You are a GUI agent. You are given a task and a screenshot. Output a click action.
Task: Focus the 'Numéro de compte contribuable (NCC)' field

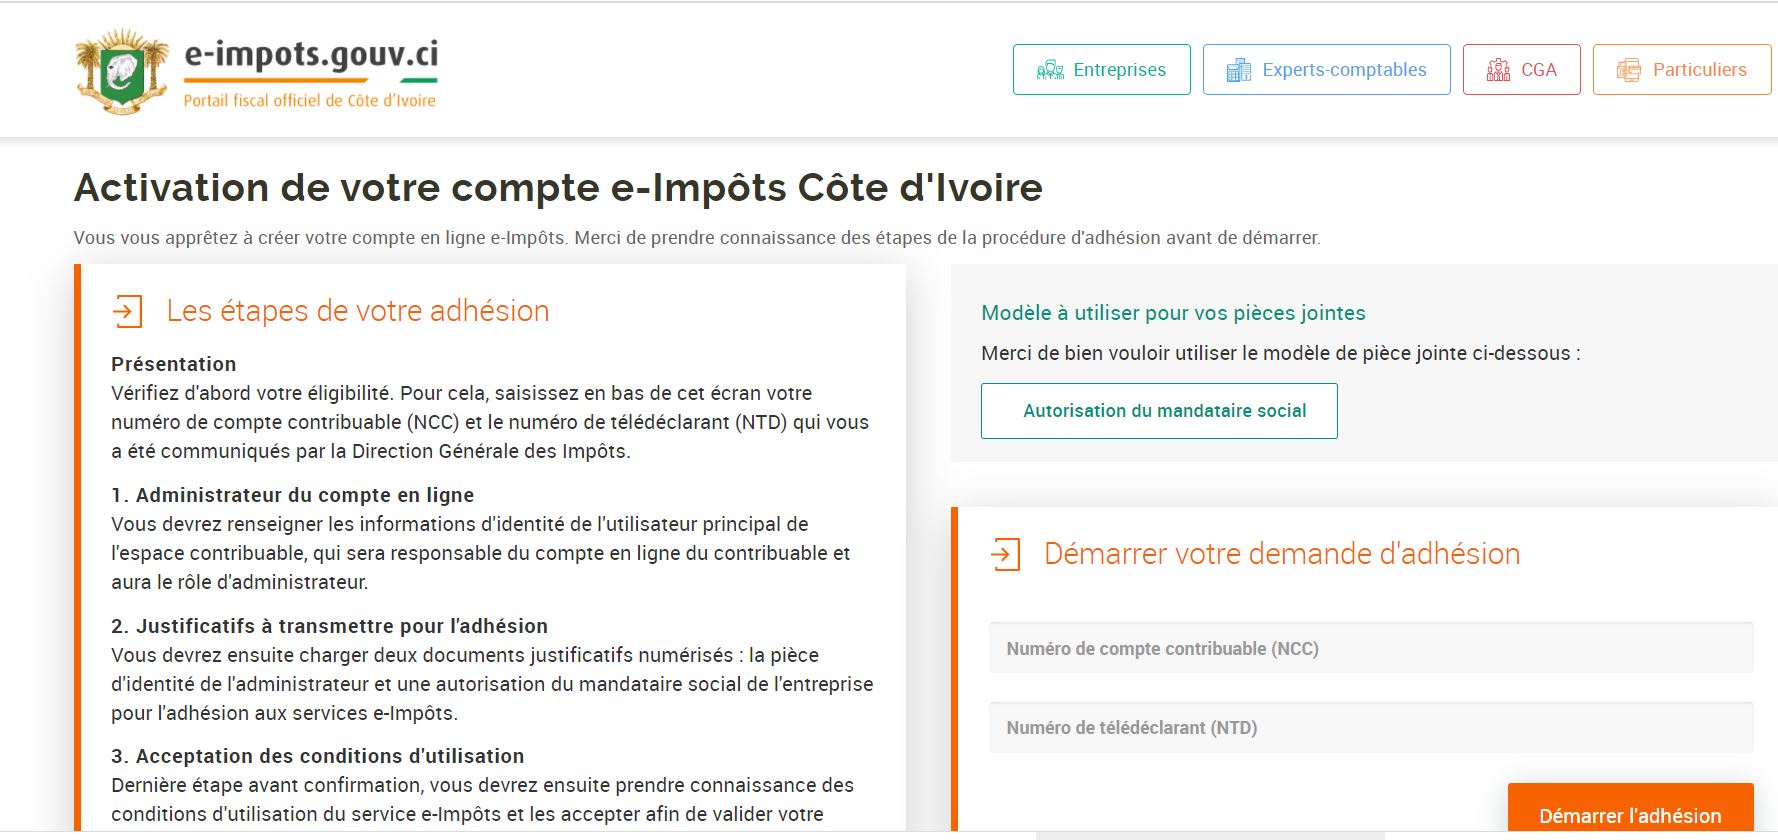click(x=1371, y=648)
